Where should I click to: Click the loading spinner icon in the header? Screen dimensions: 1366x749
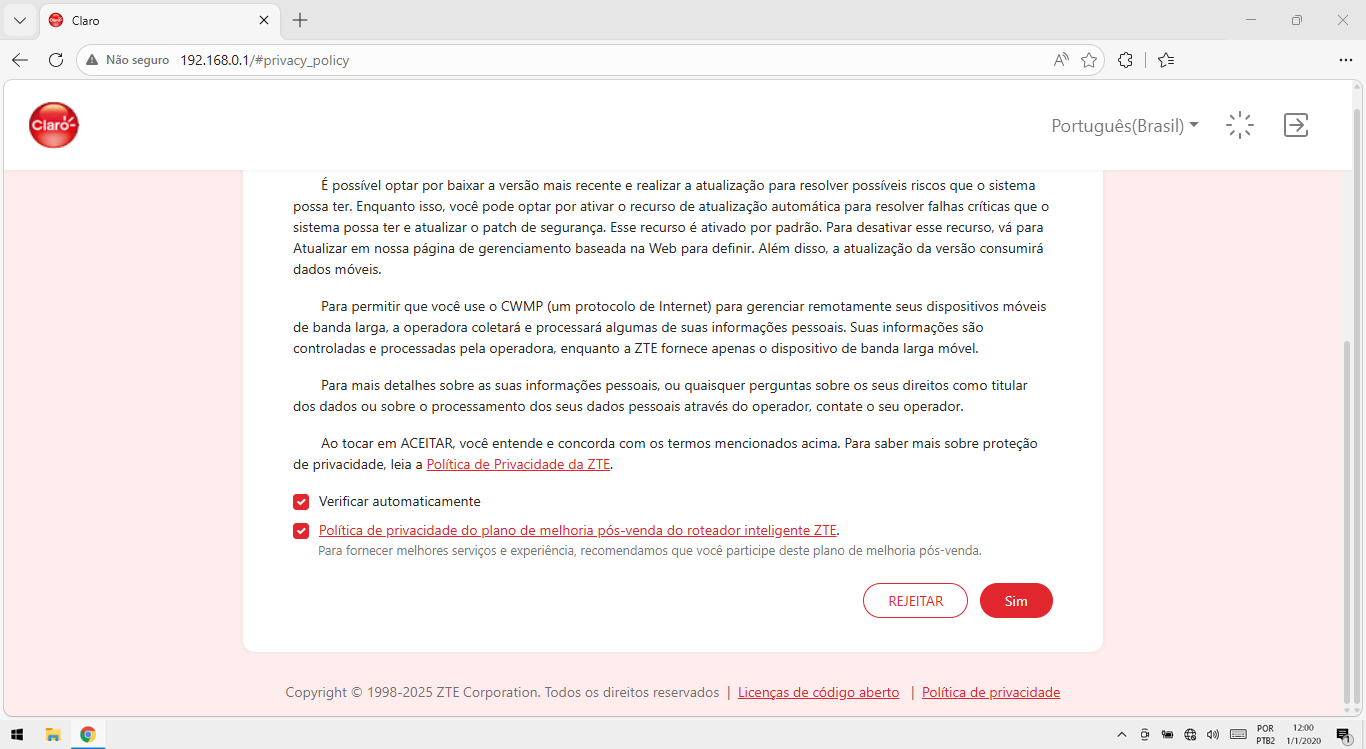[x=1240, y=125]
